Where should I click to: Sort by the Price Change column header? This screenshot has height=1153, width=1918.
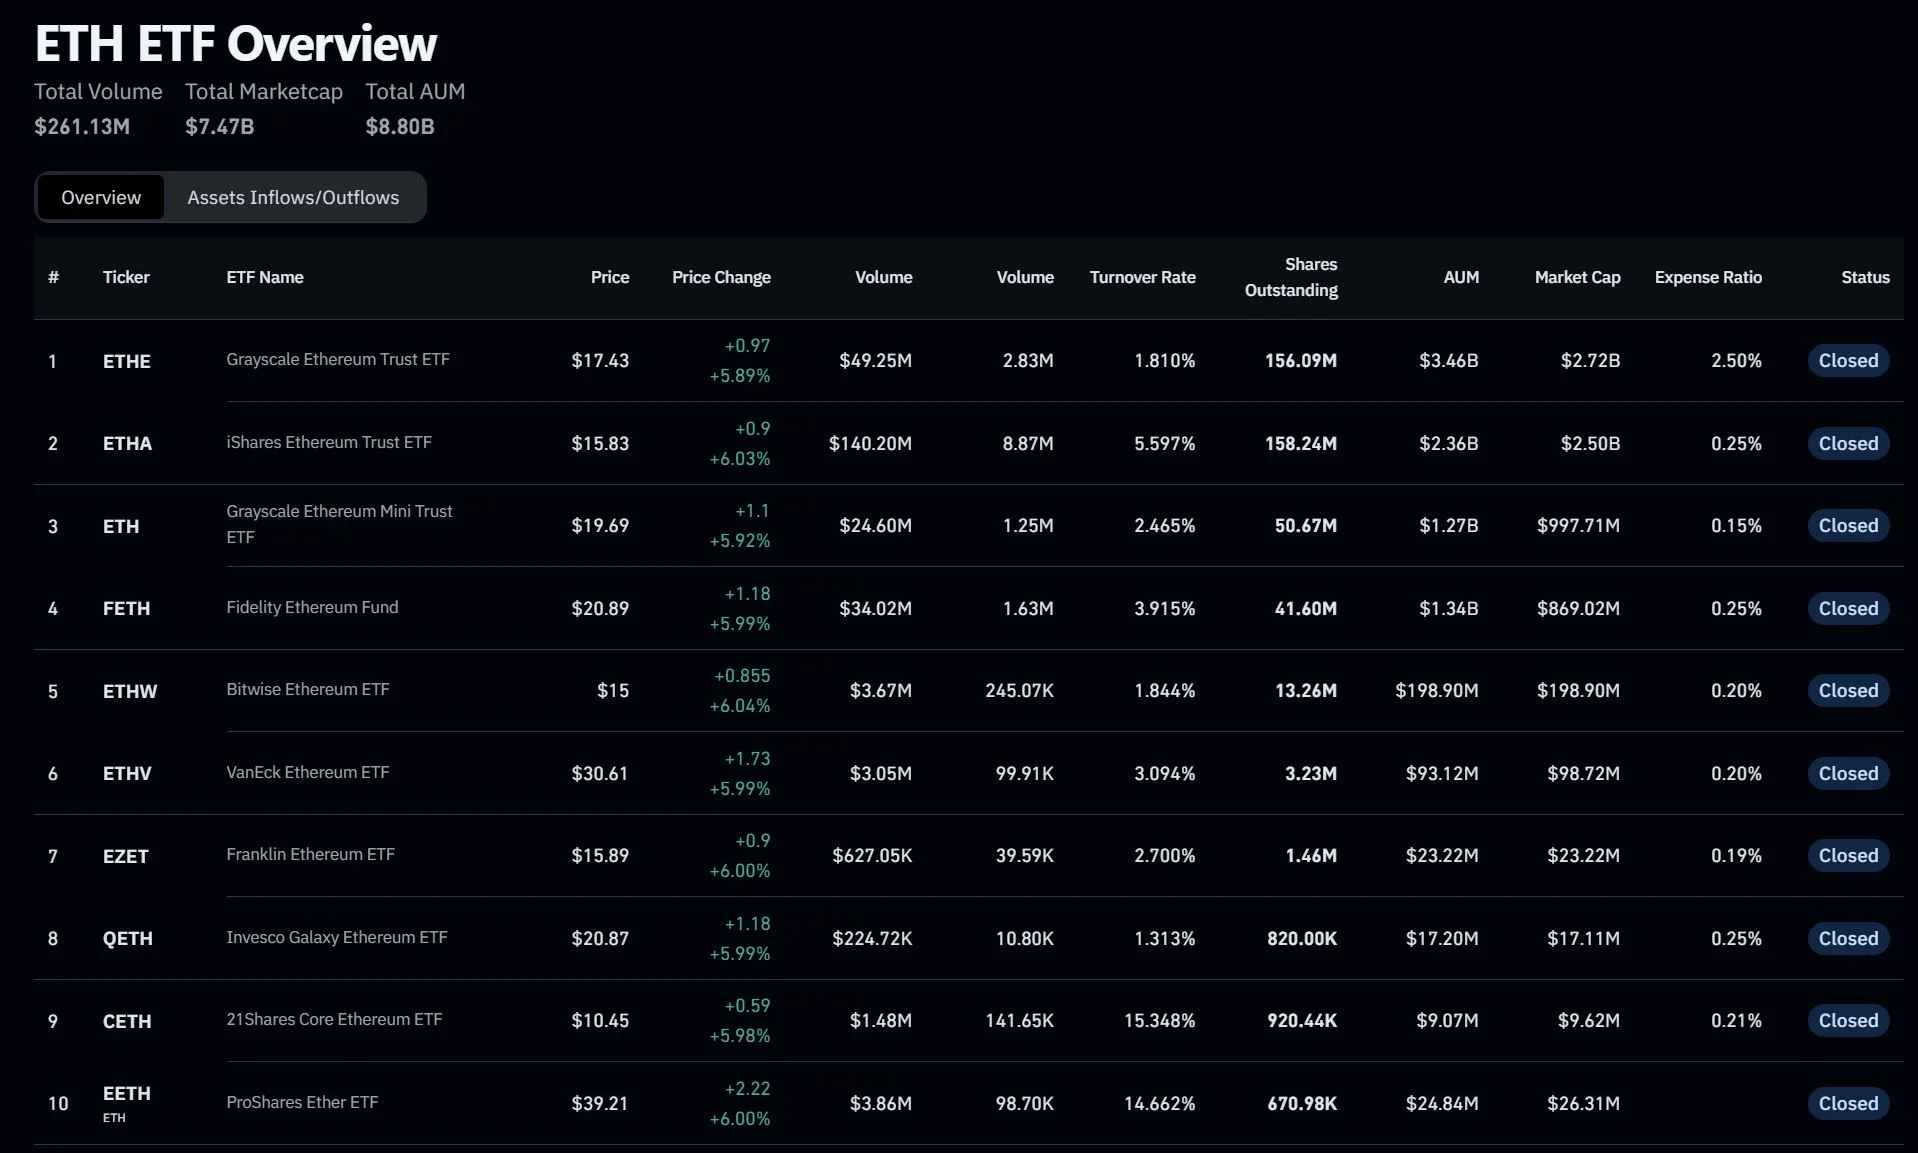coord(721,277)
